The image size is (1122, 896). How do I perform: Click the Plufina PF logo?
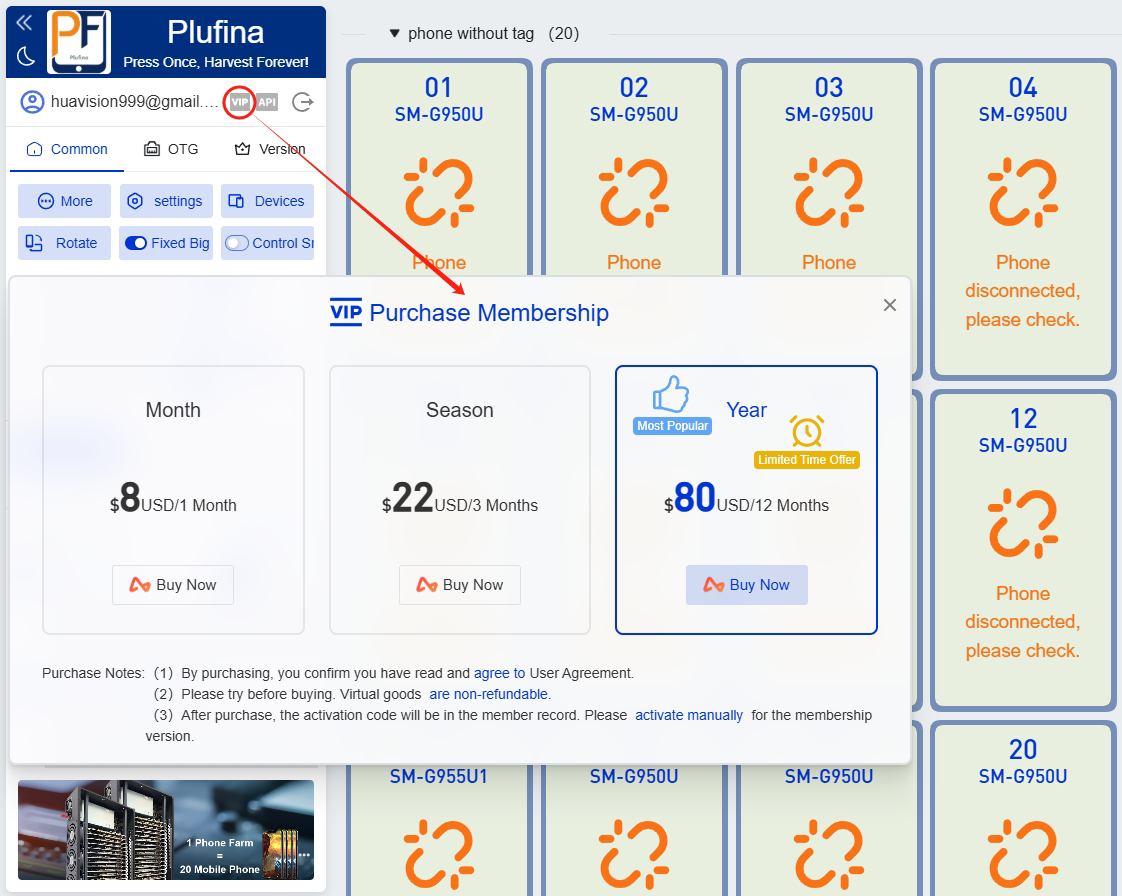[x=79, y=42]
